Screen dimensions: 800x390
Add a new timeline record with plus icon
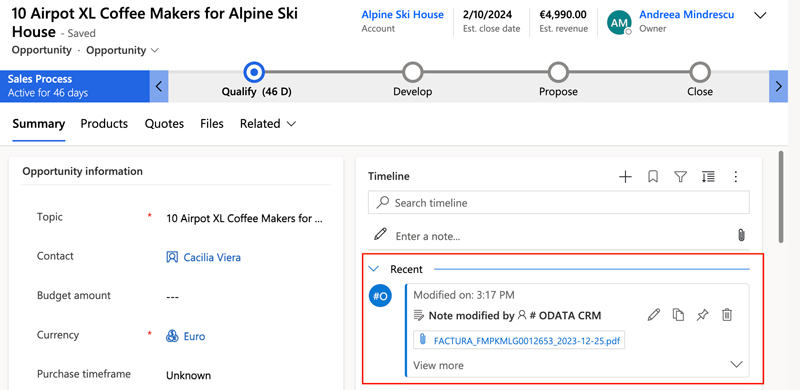coord(625,177)
